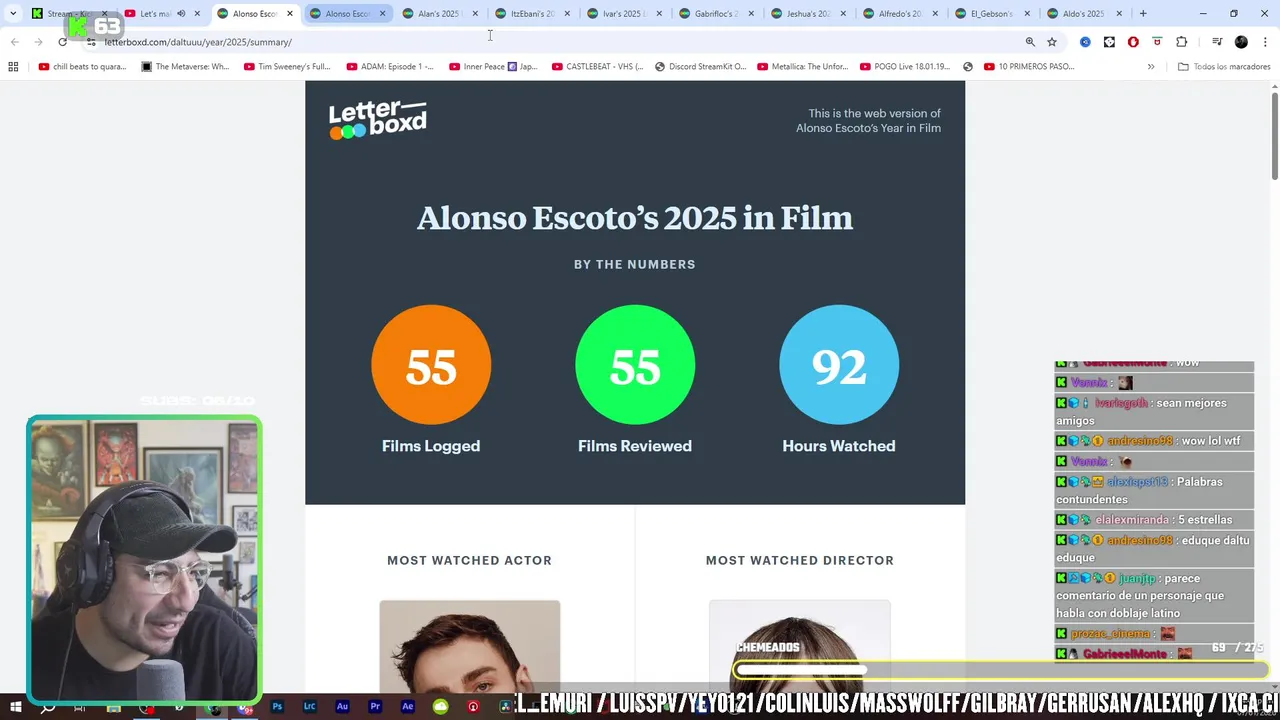Click the red extension icon in browser toolbar
1280x720 pixels.
click(1133, 42)
